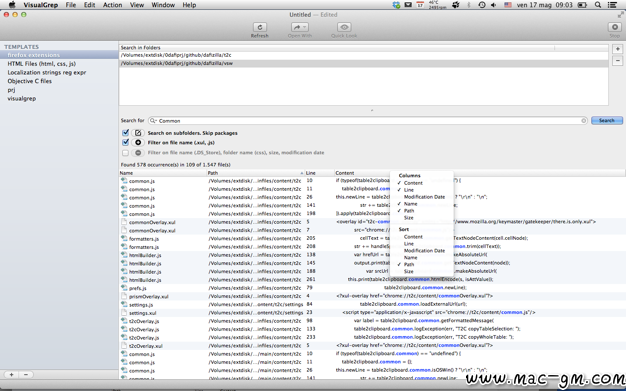This screenshot has height=391, width=626.
Task: Select folder path ending in dafizilla/vsw
Action: click(x=364, y=63)
